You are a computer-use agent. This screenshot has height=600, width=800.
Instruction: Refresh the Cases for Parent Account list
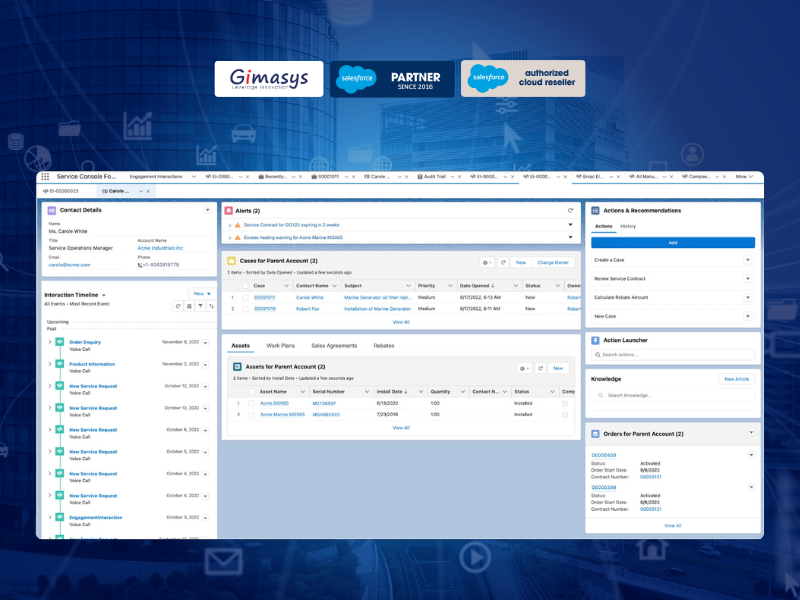point(503,262)
